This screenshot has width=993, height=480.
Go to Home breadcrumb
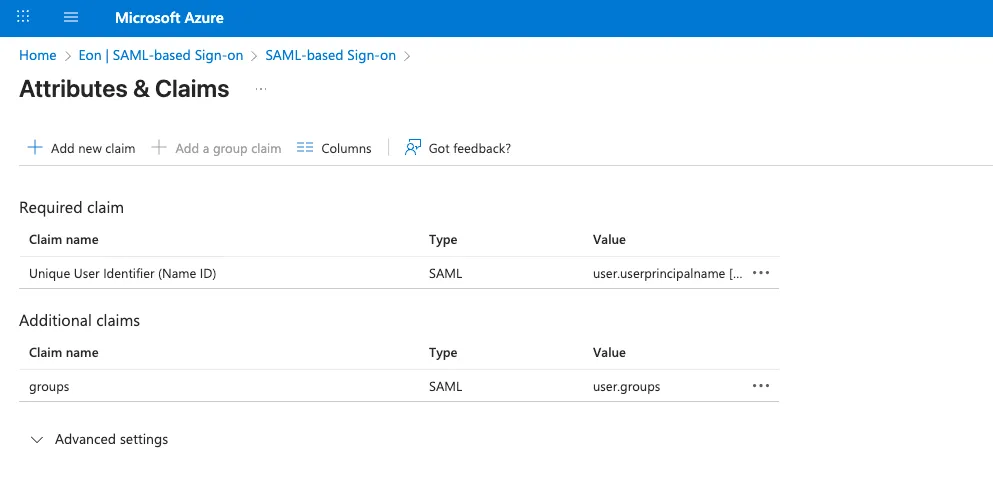click(37, 55)
